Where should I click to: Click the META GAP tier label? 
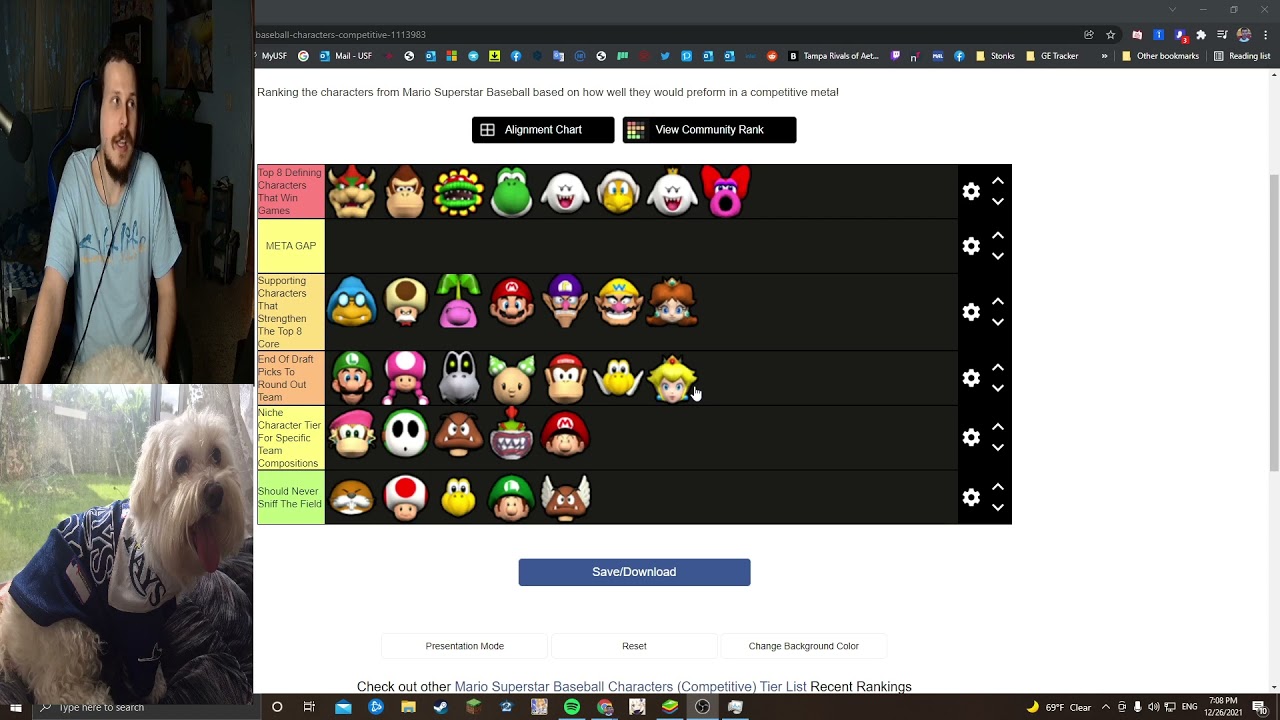click(x=291, y=246)
